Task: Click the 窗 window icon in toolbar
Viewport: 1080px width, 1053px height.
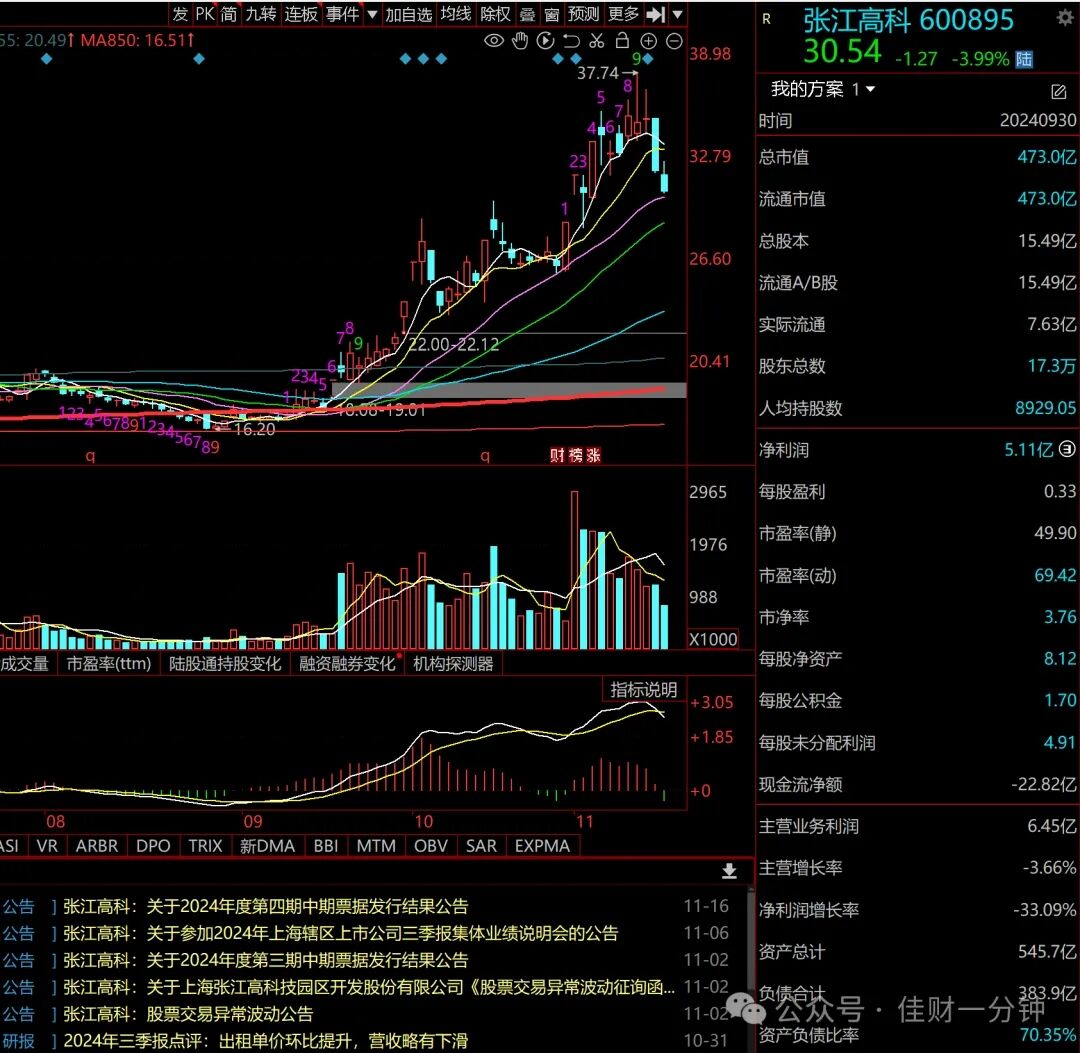Action: [x=552, y=14]
